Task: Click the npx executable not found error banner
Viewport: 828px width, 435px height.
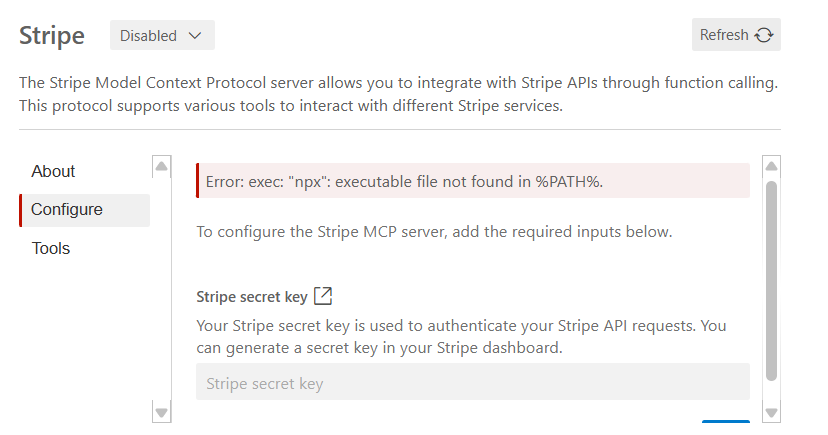Action: 472,181
